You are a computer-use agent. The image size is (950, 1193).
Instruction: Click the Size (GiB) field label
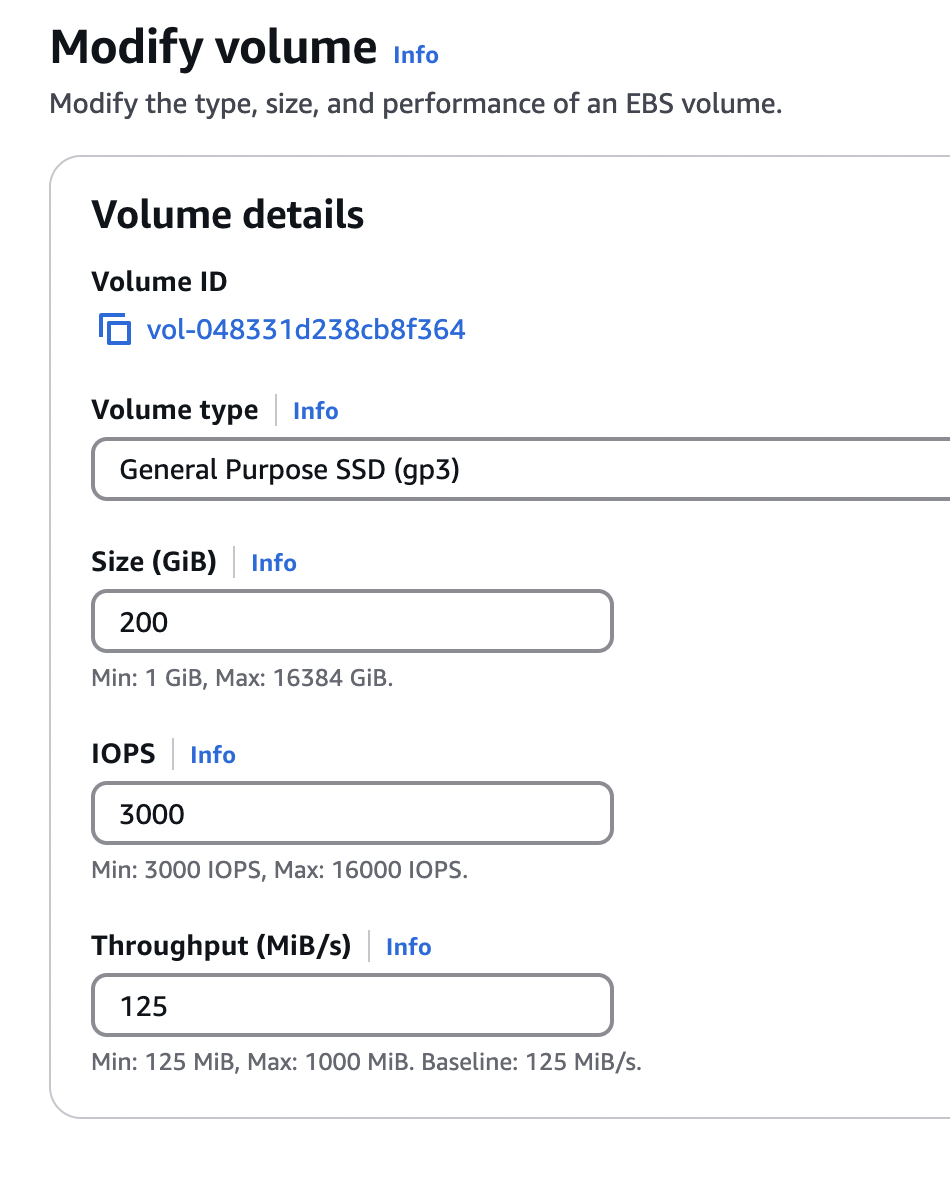tap(154, 562)
